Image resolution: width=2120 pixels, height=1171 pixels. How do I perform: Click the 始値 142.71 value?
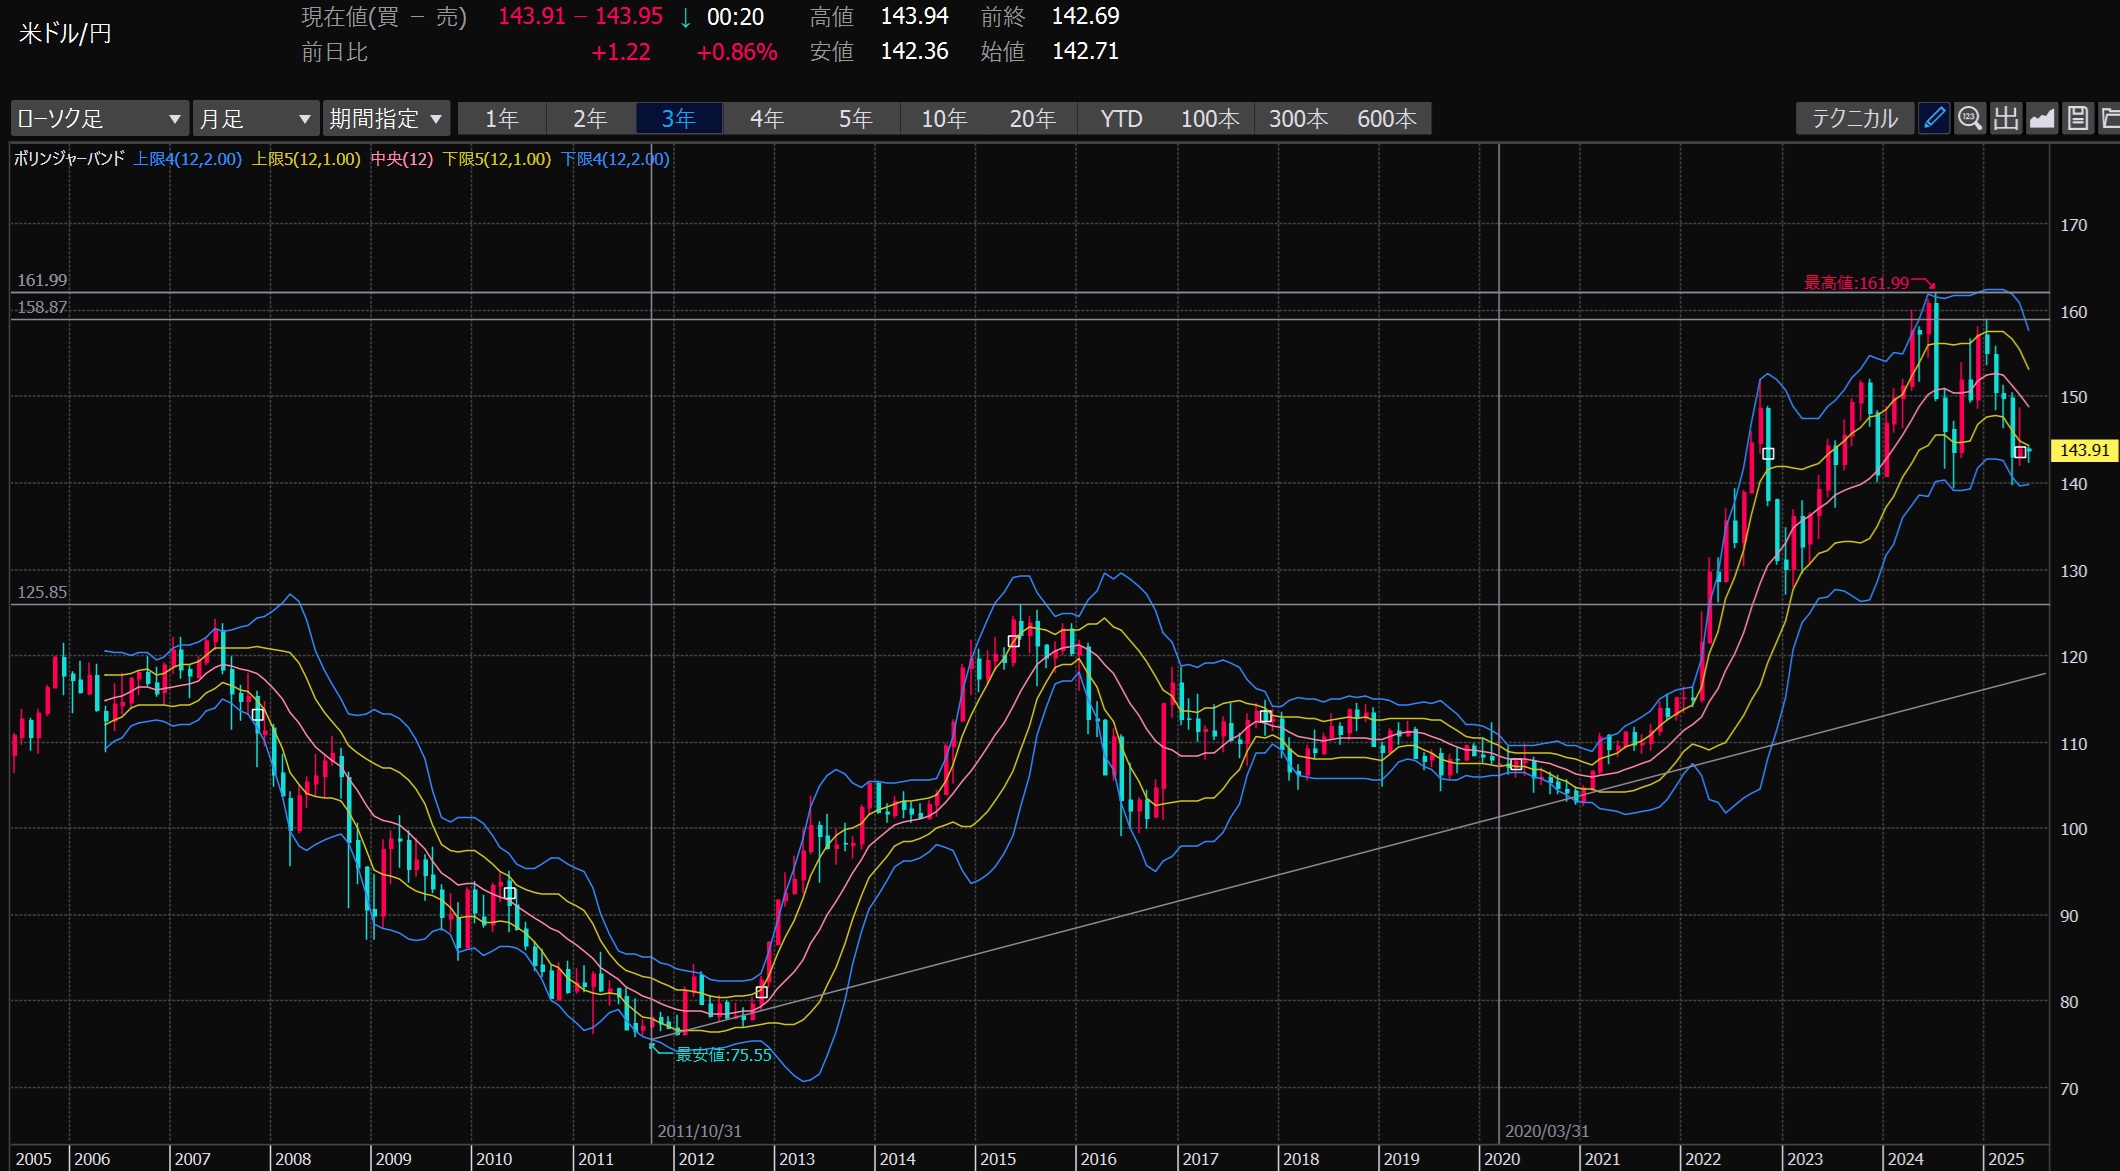(x=1085, y=51)
